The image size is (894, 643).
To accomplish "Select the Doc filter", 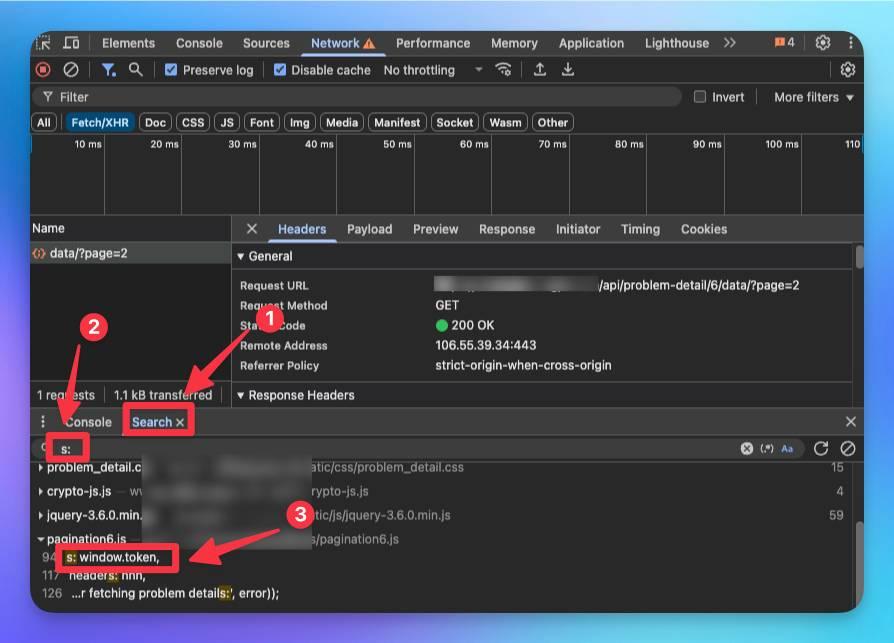I will point(155,123).
